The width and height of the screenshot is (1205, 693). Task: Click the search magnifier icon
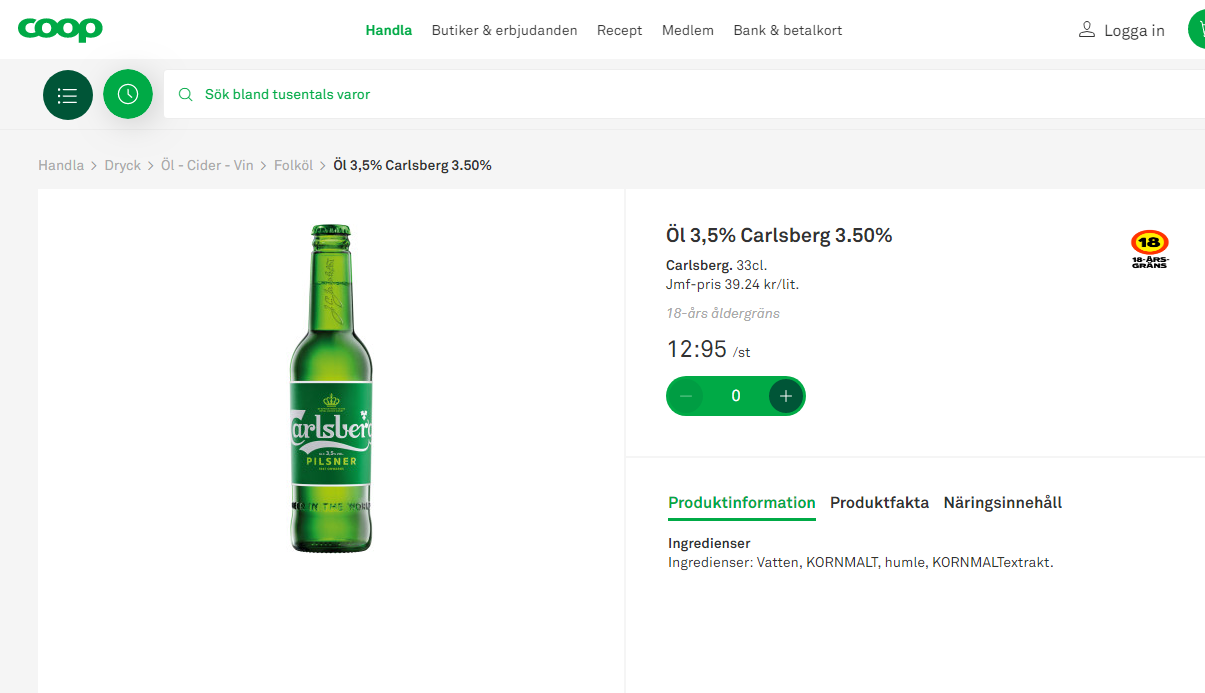pos(185,95)
